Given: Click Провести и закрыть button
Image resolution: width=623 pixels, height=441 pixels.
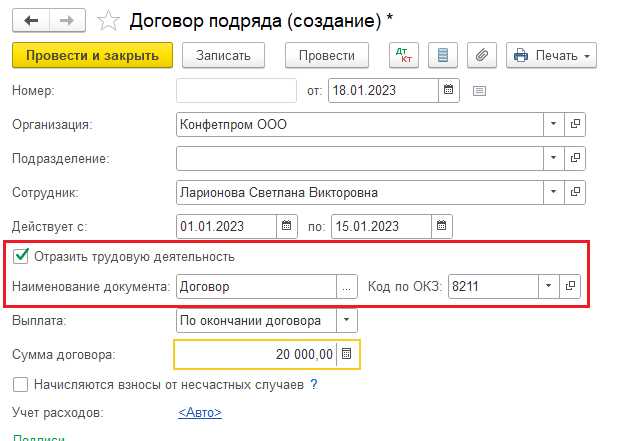Looking at the screenshot, I should coord(93,55).
